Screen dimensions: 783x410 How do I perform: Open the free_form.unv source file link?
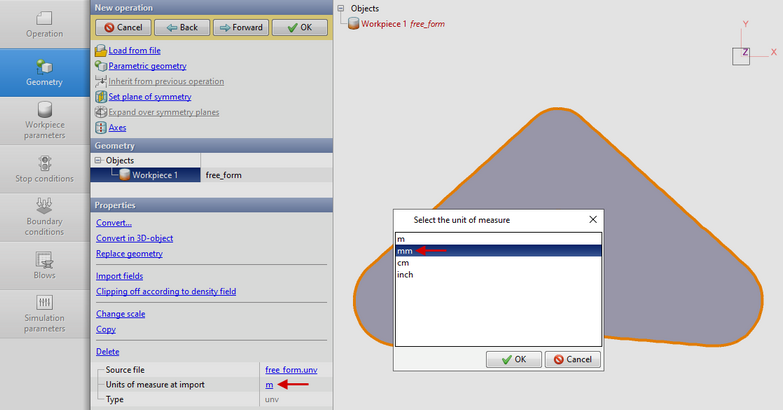pyautogui.click(x=292, y=370)
